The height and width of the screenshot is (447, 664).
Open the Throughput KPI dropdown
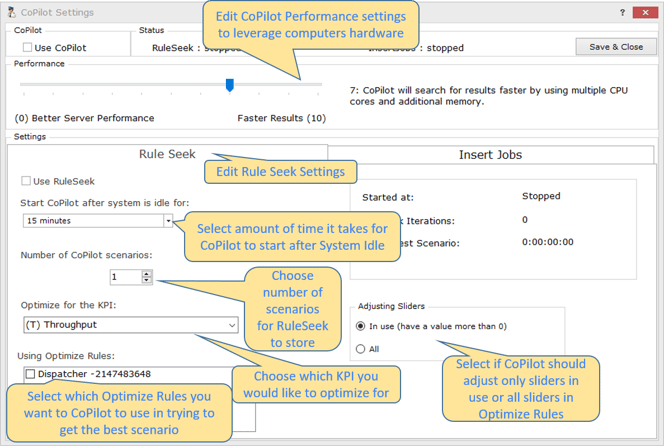(131, 325)
